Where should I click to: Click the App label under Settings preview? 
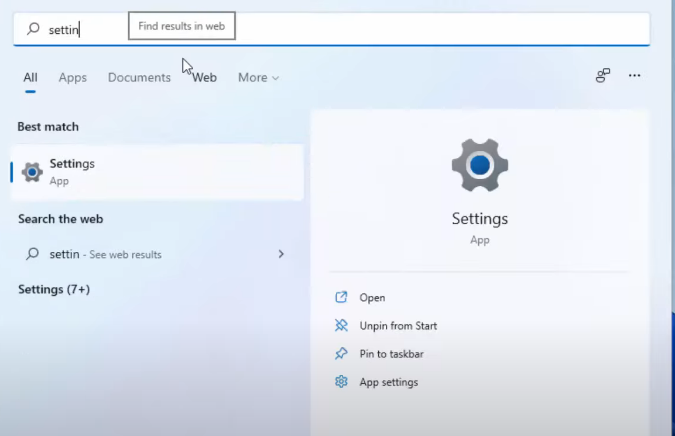(x=480, y=240)
